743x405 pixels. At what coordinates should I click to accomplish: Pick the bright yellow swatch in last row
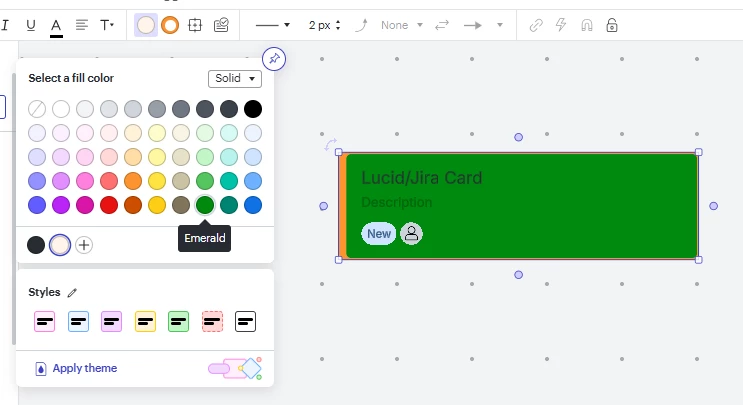pos(157,205)
